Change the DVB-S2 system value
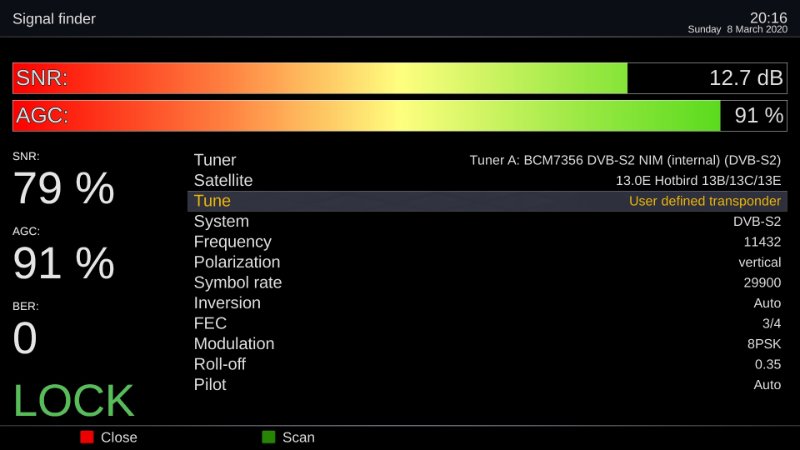 coord(756,221)
